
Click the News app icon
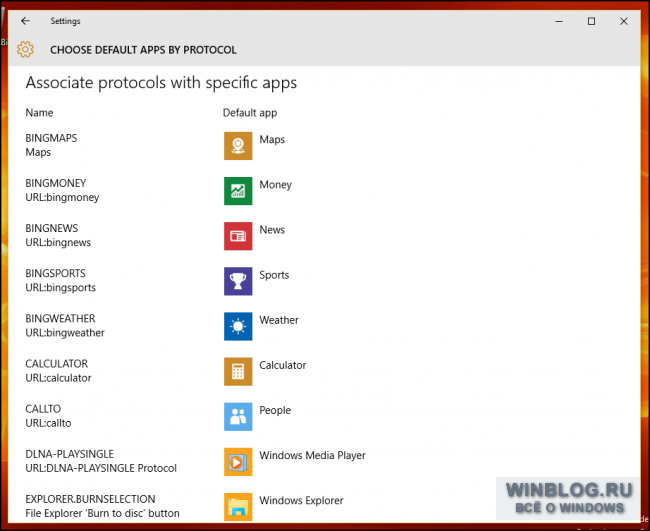[238, 236]
